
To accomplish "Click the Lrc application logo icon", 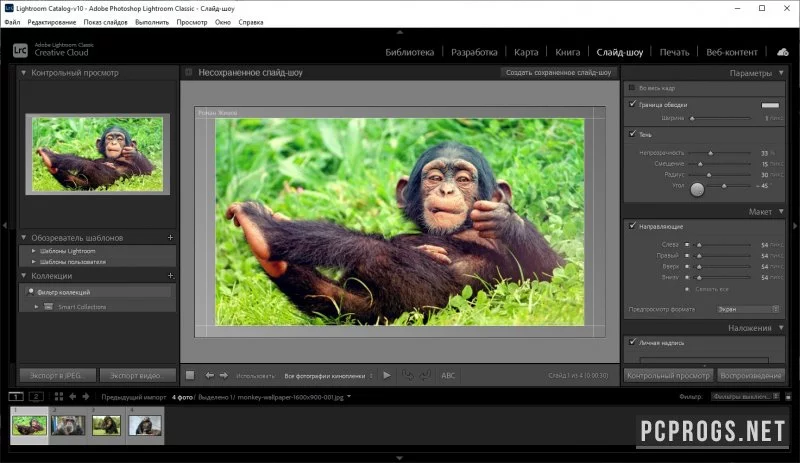I will tap(20, 50).
